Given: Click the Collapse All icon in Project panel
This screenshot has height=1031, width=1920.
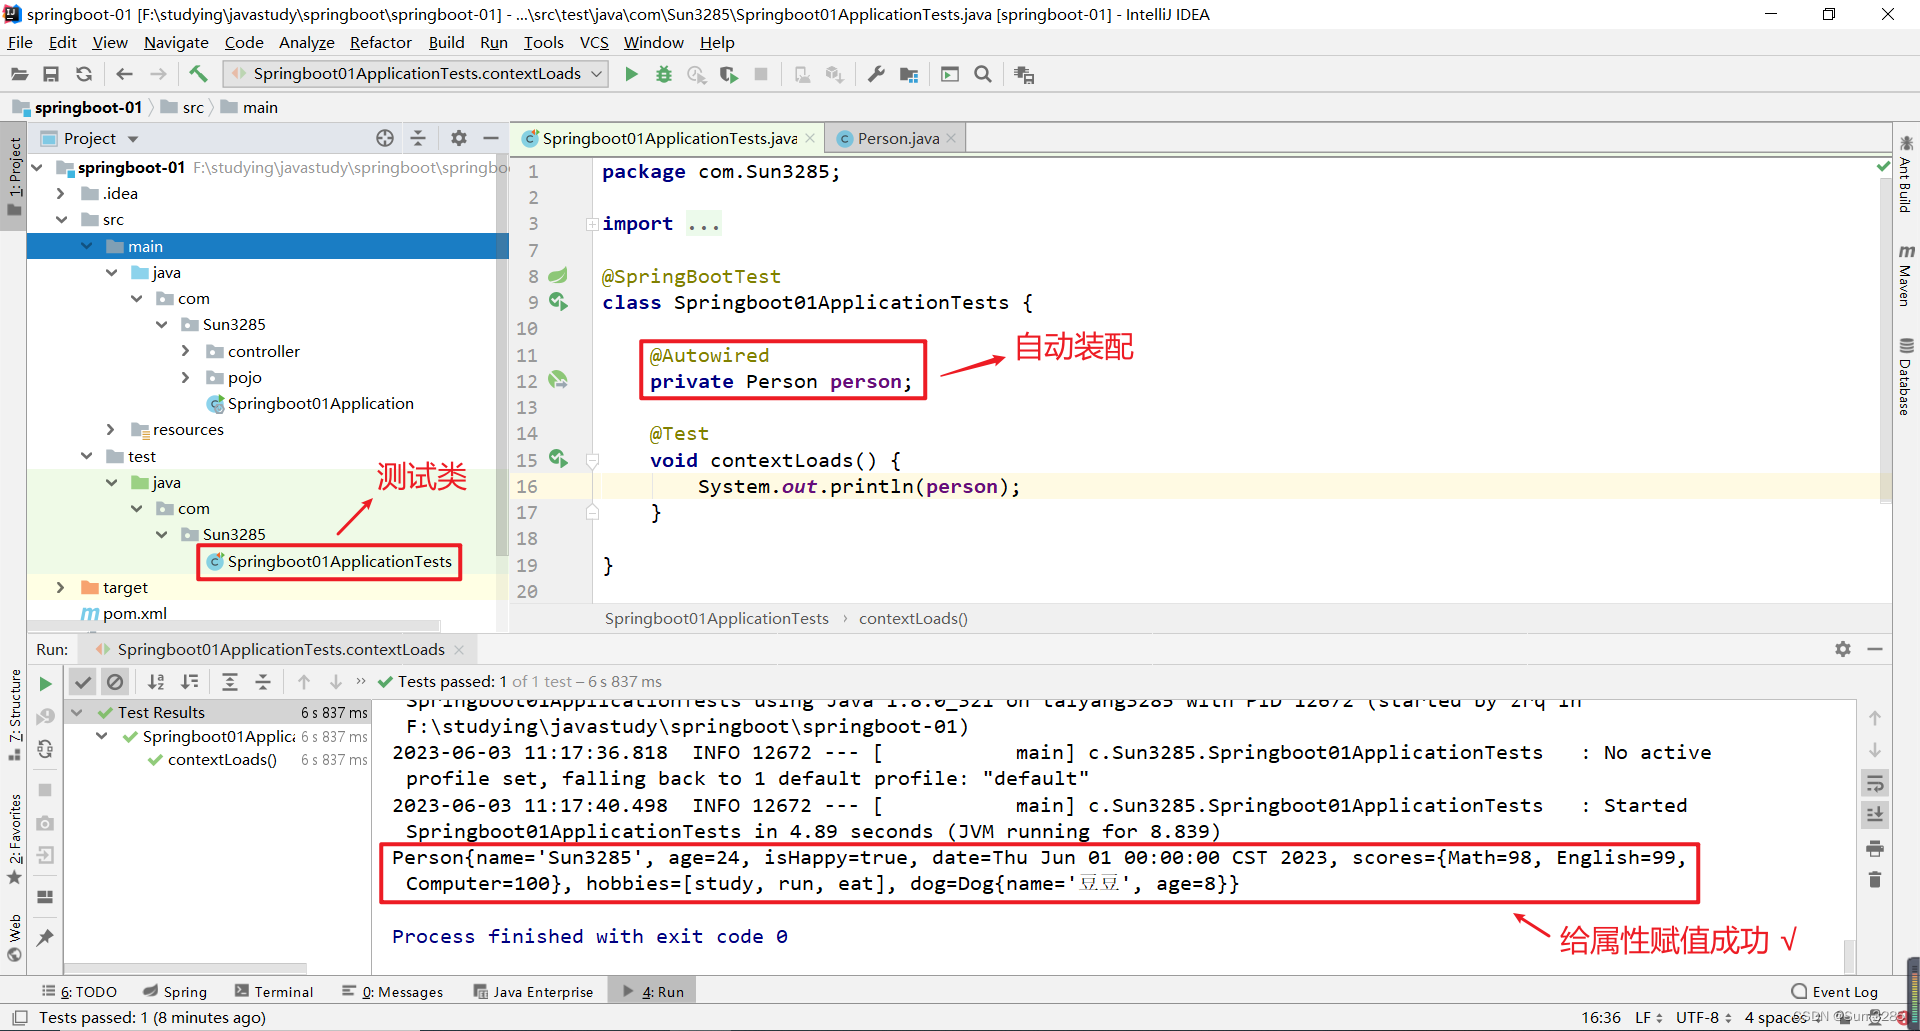Looking at the screenshot, I should pos(418,138).
